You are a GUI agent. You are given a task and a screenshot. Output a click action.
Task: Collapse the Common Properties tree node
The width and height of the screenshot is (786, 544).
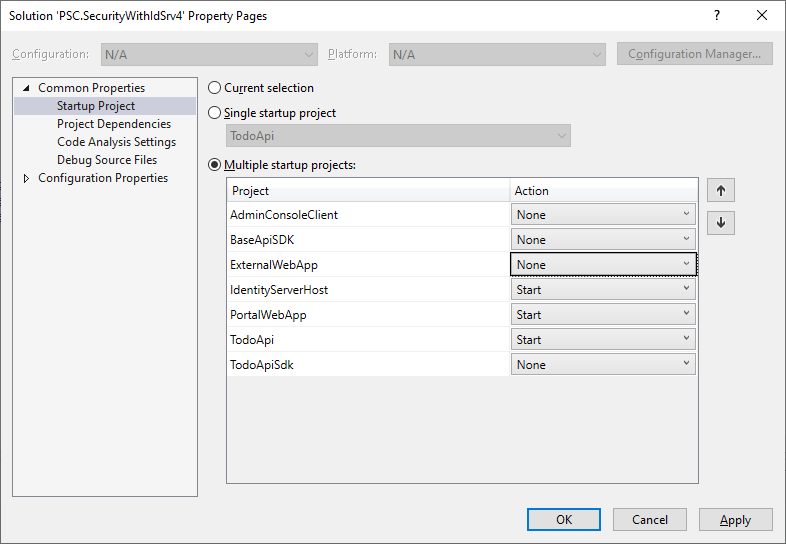26,88
